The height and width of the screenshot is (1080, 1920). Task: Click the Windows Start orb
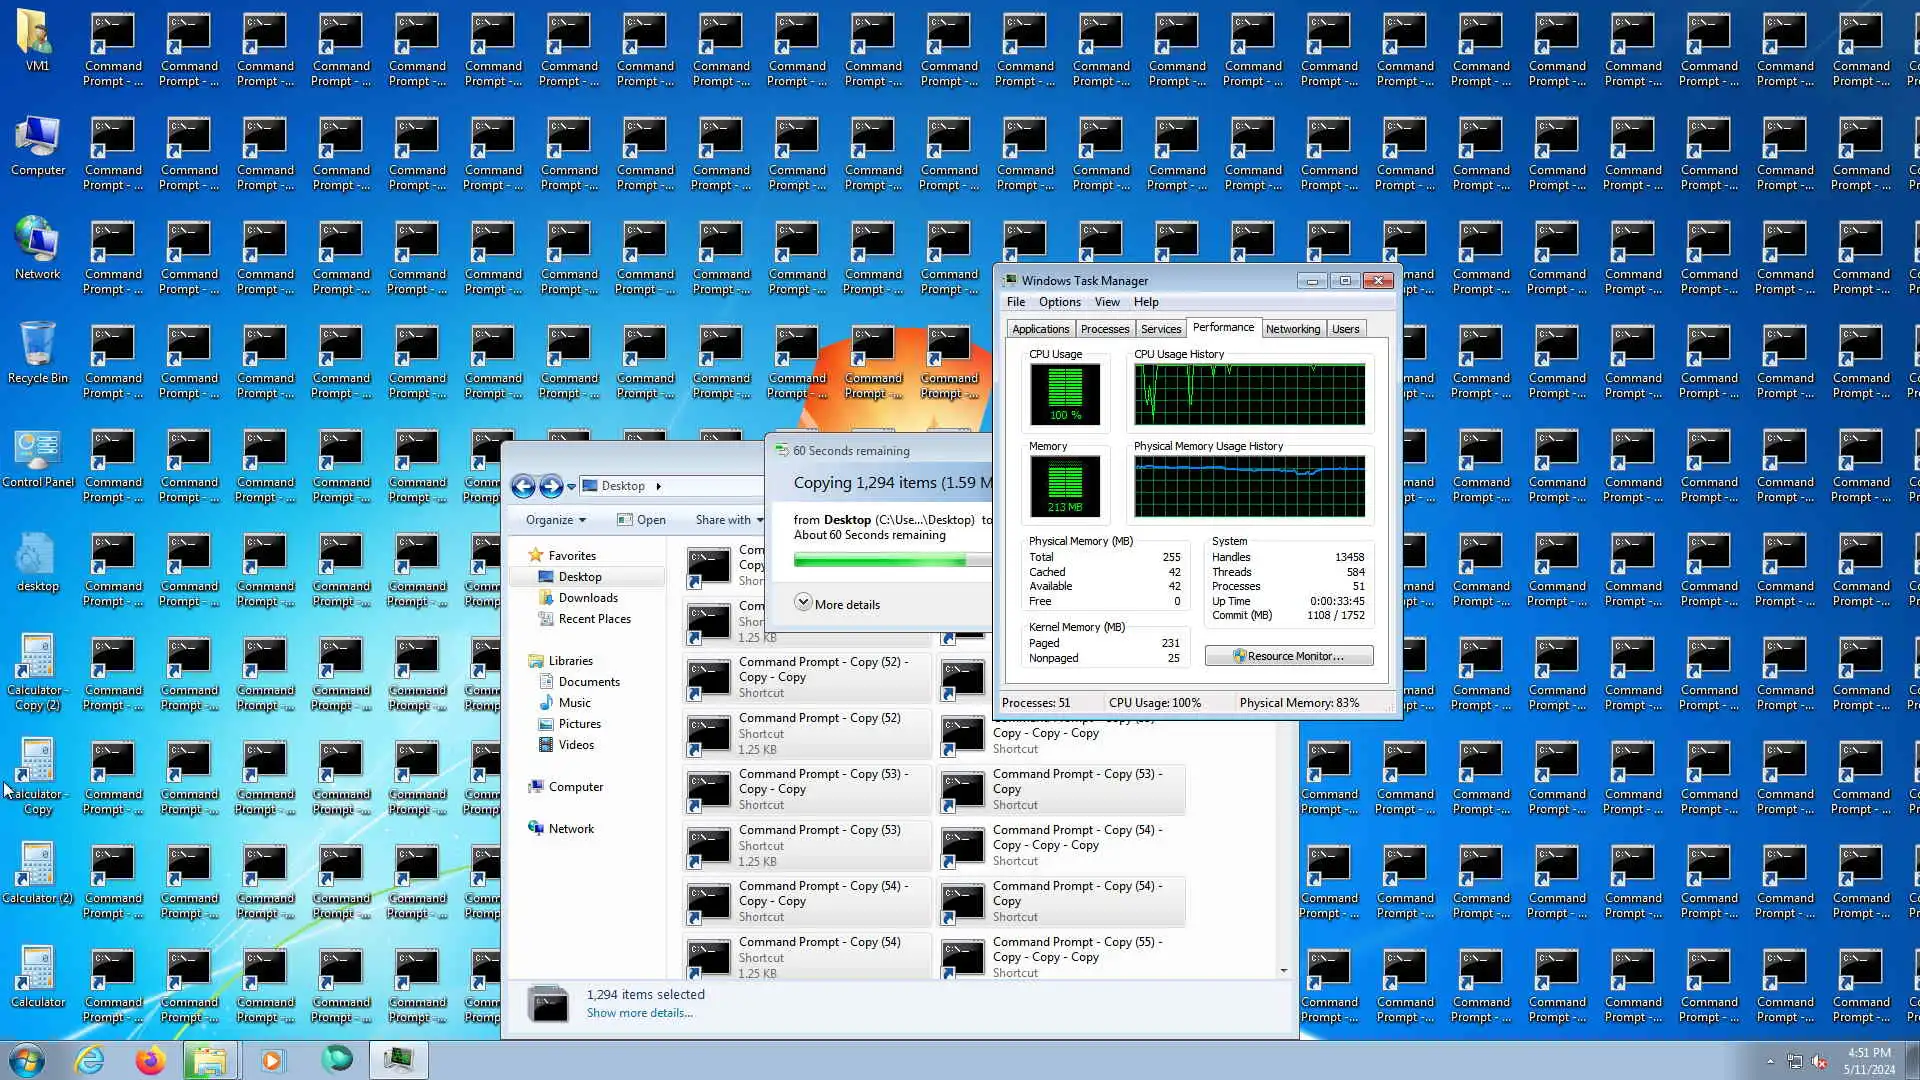coord(27,1060)
